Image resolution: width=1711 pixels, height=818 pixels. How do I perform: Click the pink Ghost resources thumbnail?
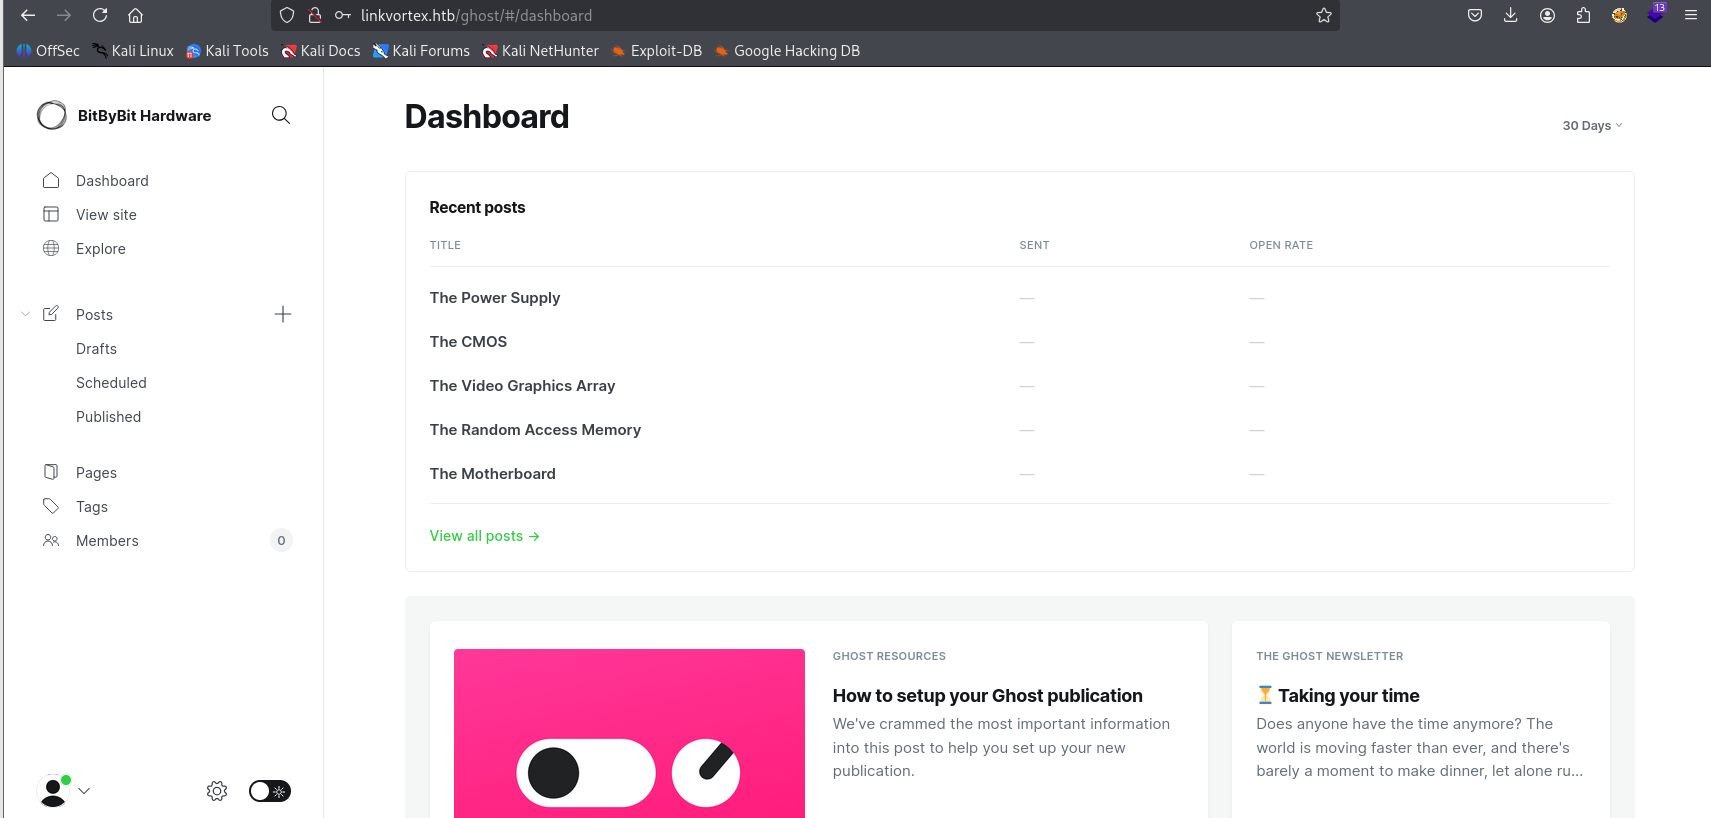tap(629, 733)
